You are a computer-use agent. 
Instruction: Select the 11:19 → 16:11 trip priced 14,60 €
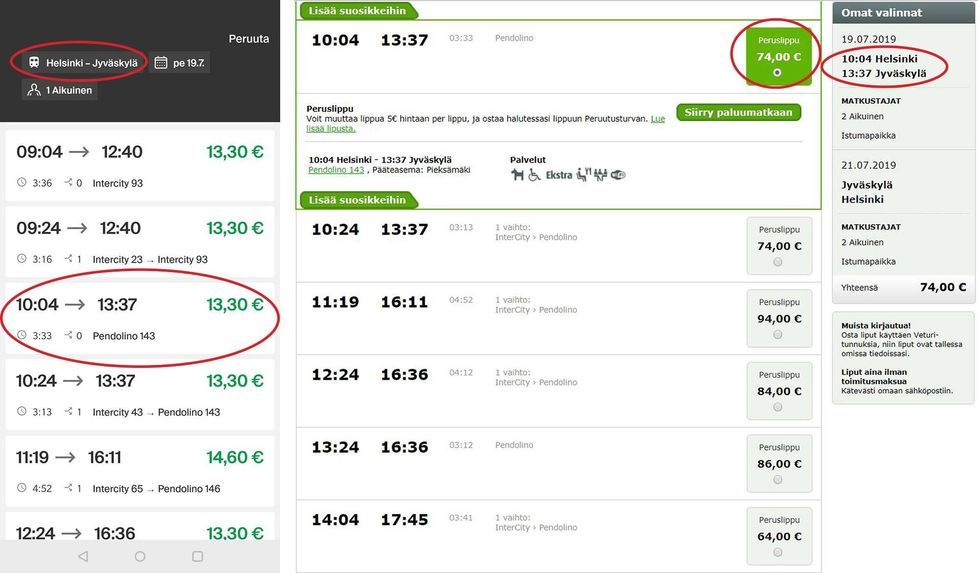[140, 471]
